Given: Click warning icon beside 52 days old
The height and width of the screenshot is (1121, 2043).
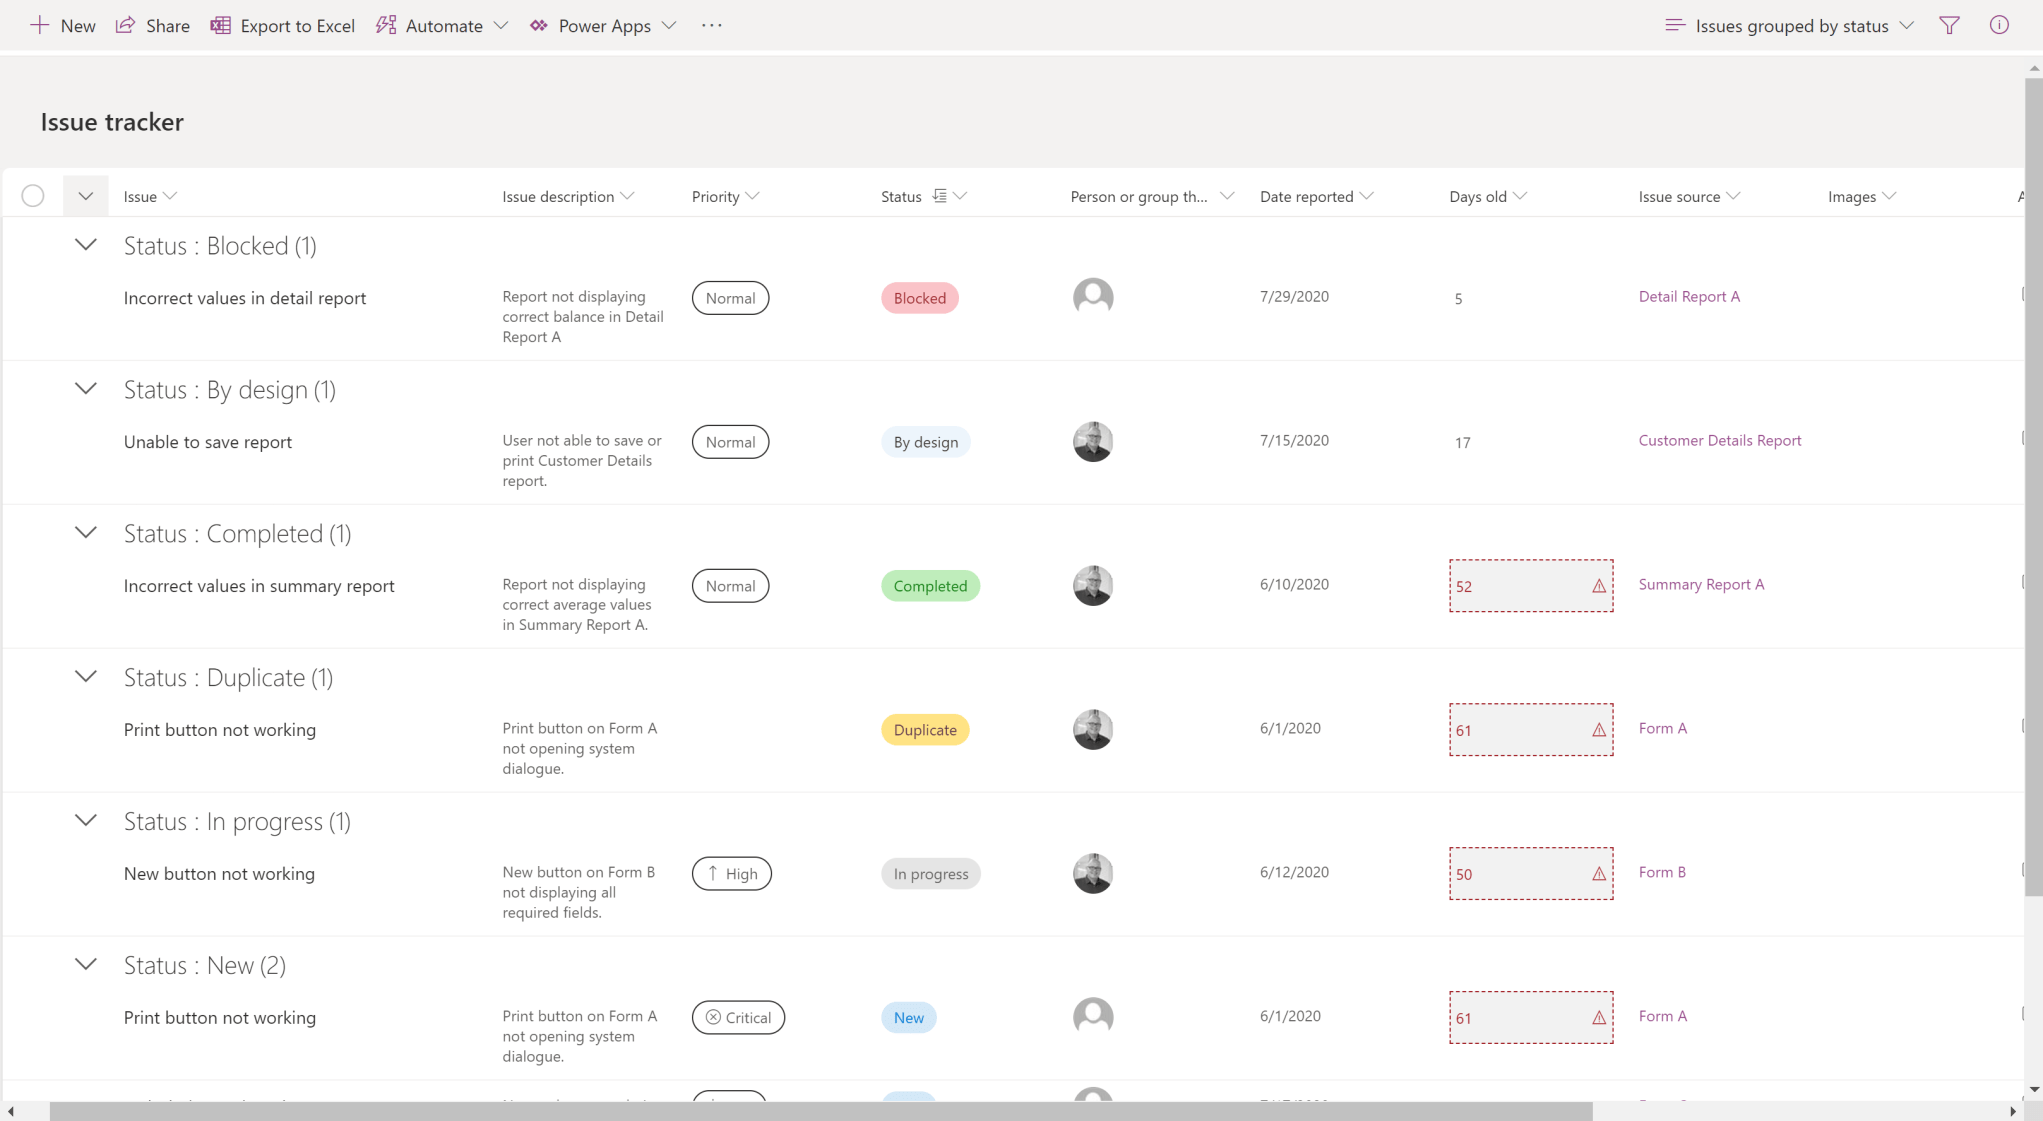Looking at the screenshot, I should [1597, 586].
